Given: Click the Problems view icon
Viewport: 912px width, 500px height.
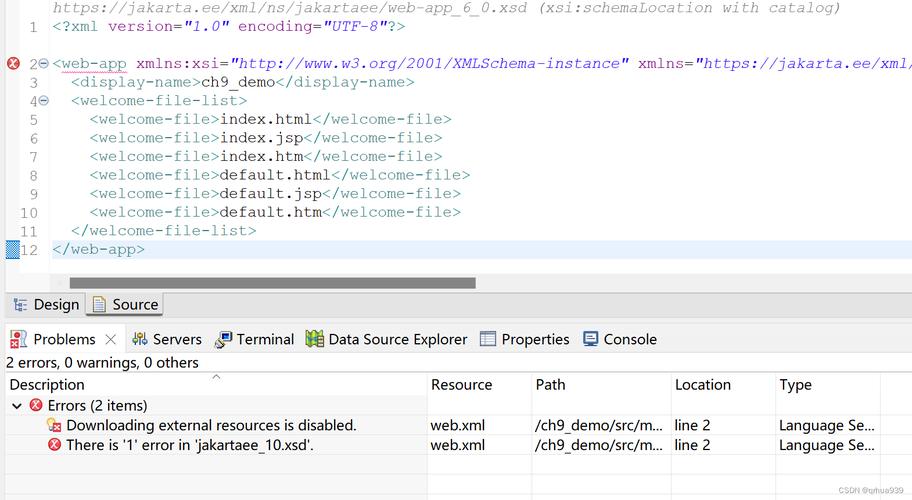Looking at the screenshot, I should pos(18,339).
